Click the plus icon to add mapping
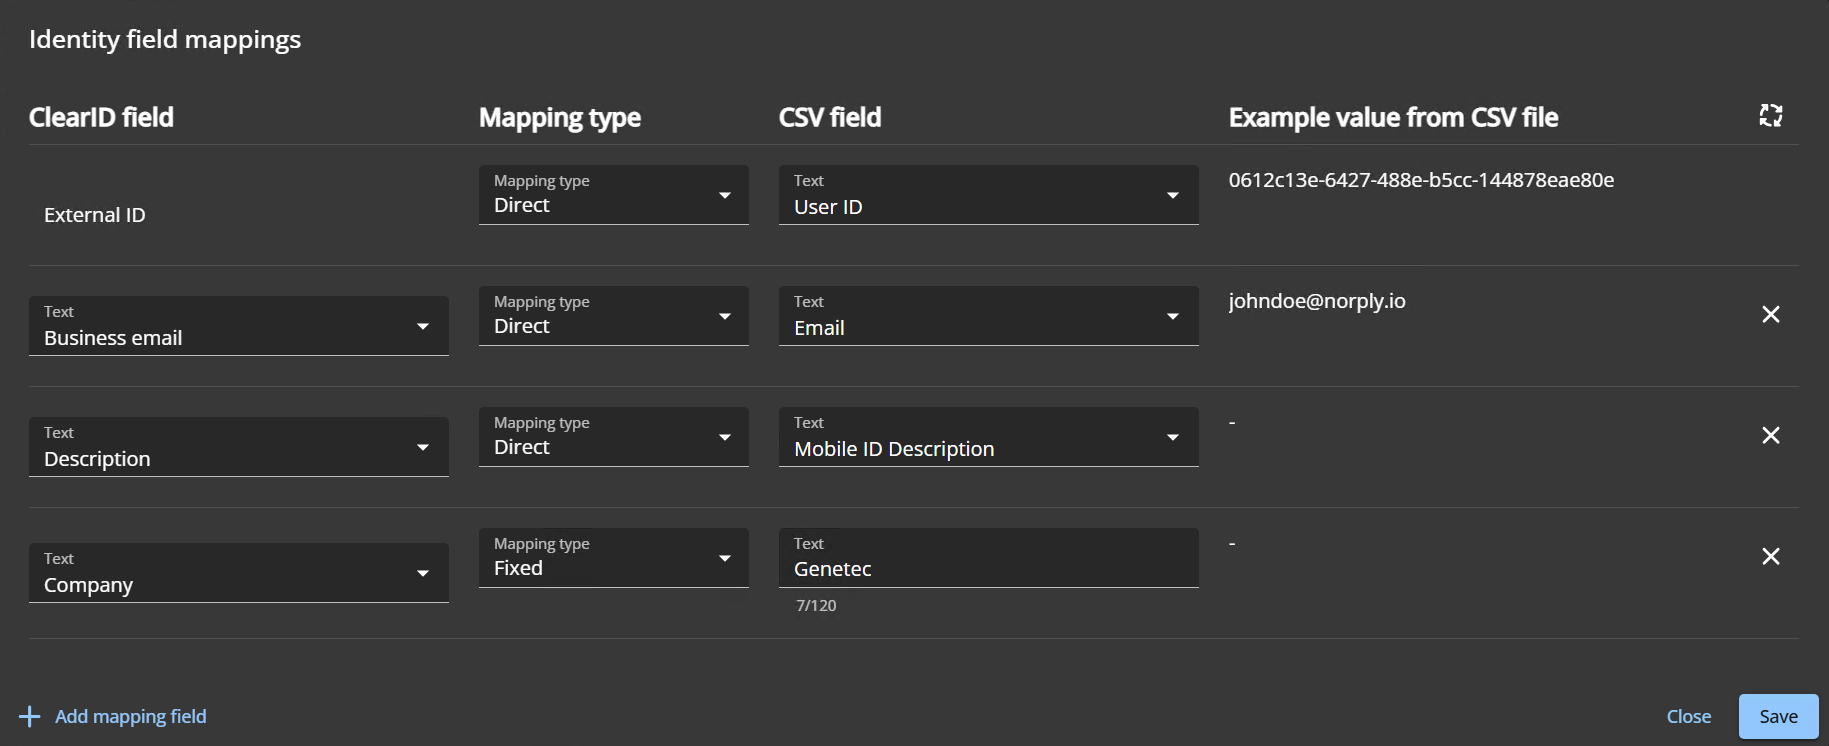Screen dimensions: 1829x746 (x=30, y=717)
